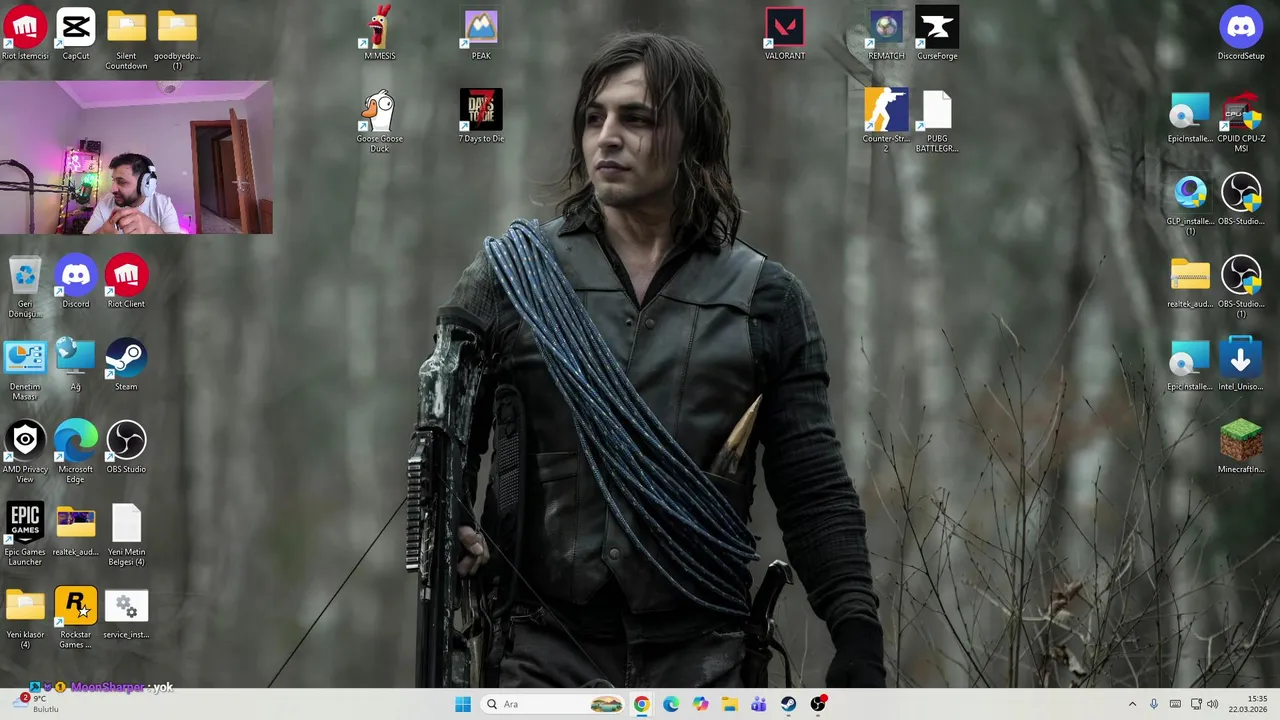
Task: Select the Counter-Strike 2 shortcut
Action: tap(886, 122)
